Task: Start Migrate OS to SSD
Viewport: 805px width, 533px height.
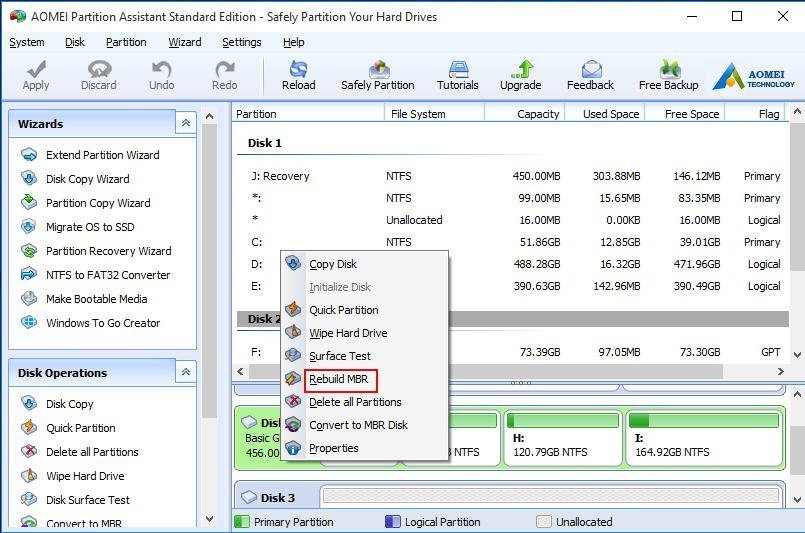Action: click(x=90, y=227)
